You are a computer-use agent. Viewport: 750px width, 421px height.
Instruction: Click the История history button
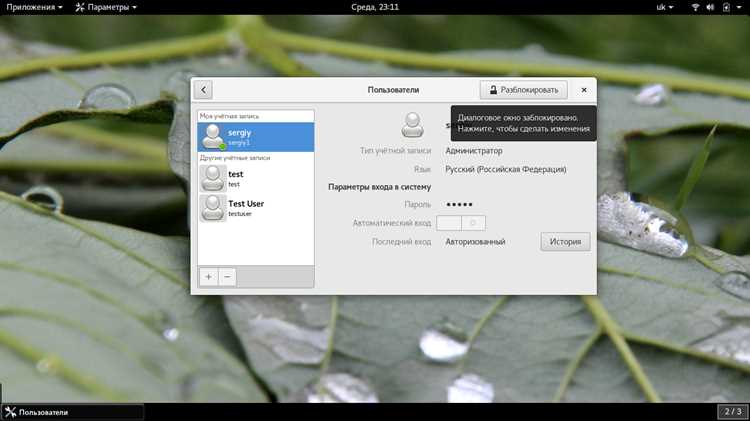click(x=565, y=242)
